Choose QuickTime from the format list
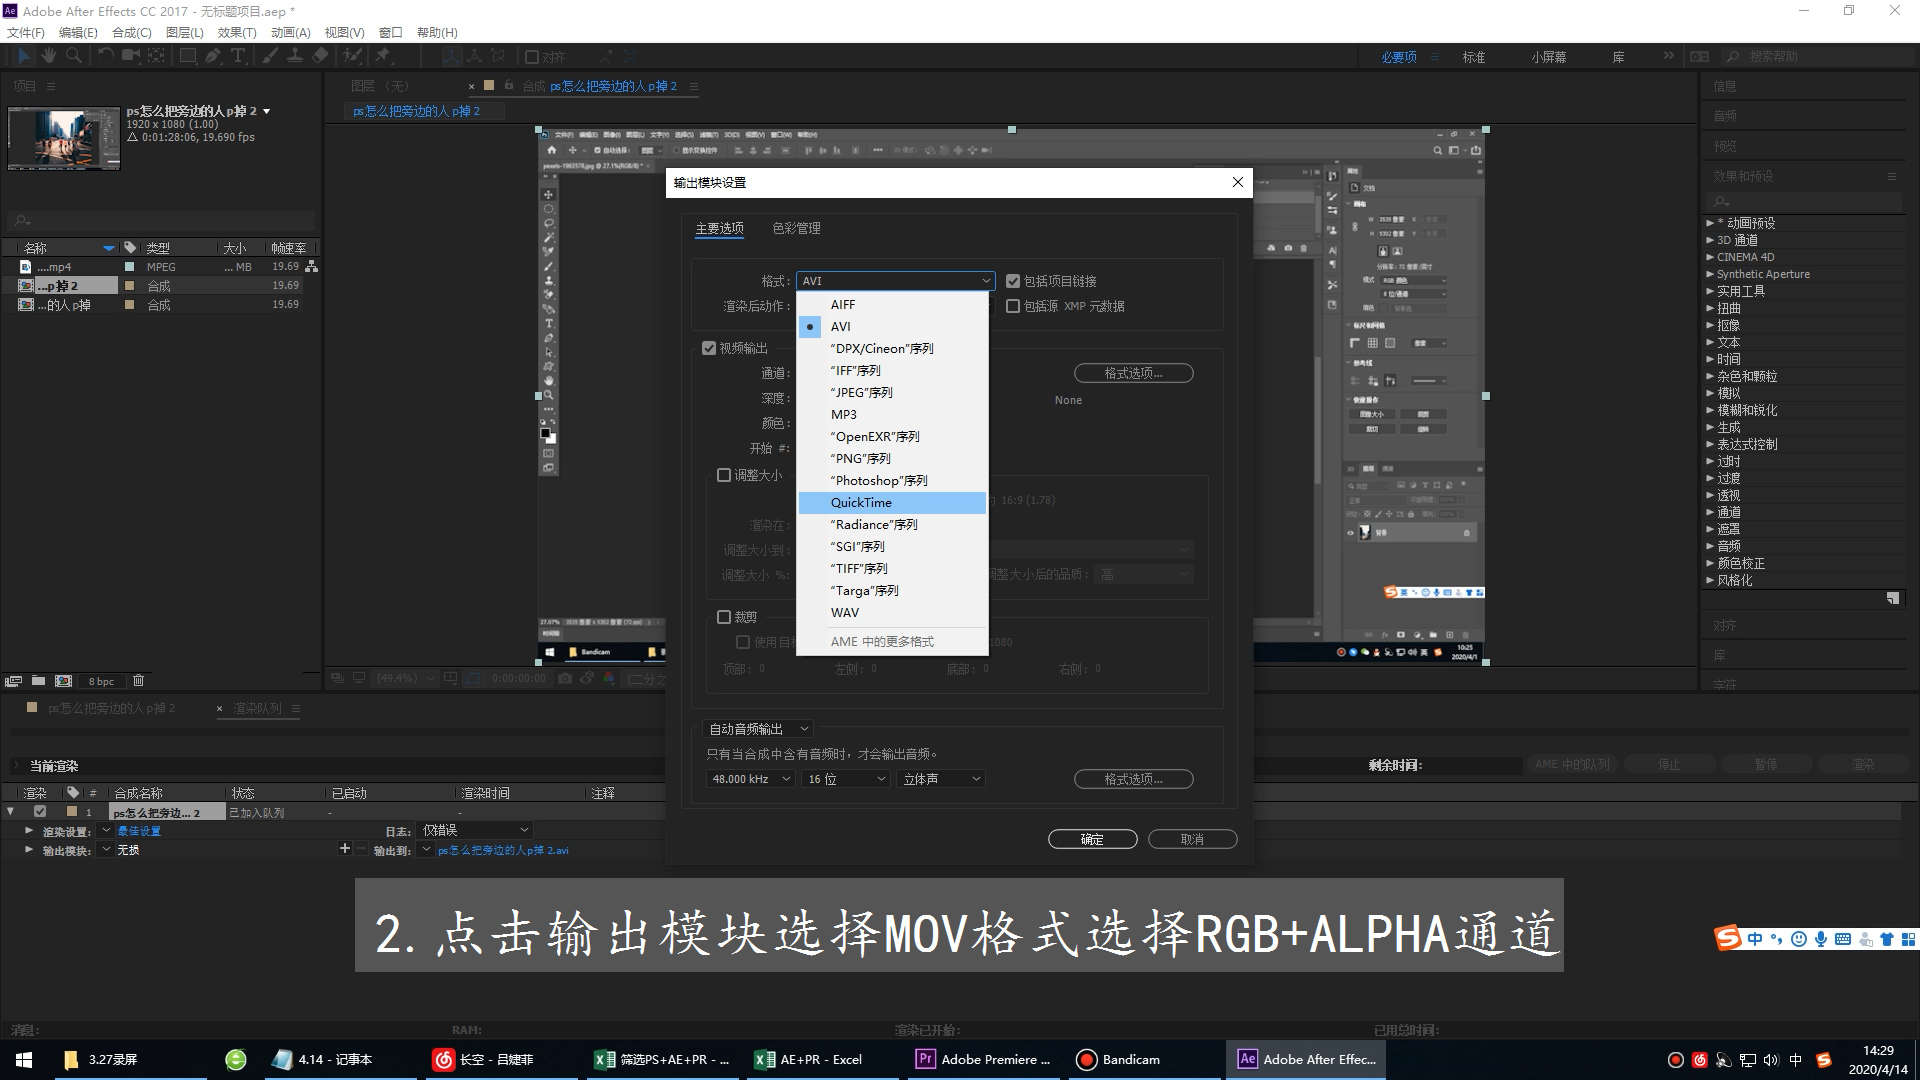1920x1080 pixels. (x=892, y=502)
